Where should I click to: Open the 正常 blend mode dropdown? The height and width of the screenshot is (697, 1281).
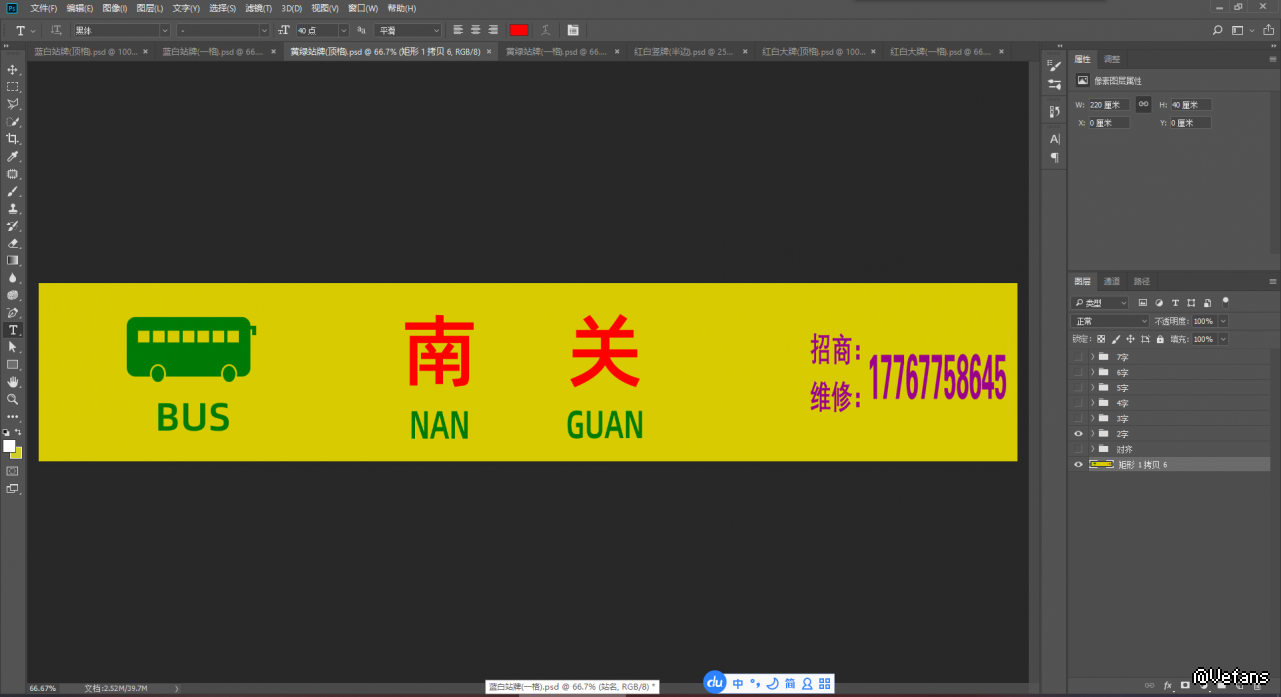coord(1110,321)
